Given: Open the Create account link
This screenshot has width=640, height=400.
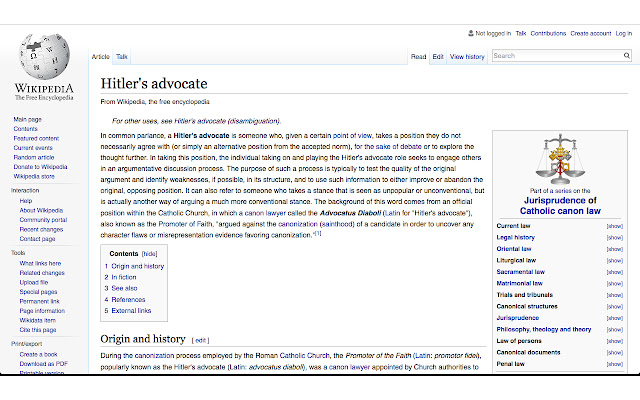Looking at the screenshot, I should click(x=591, y=33).
